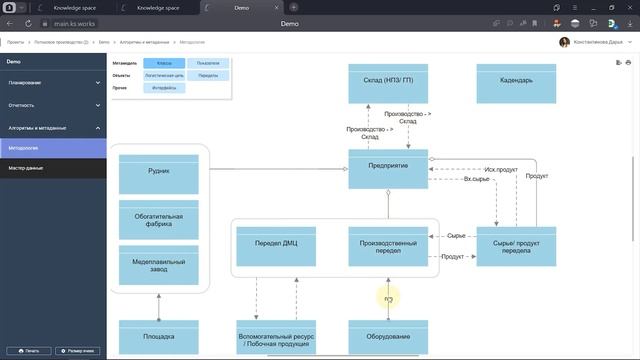Open the downloads arrow icon

630,24
